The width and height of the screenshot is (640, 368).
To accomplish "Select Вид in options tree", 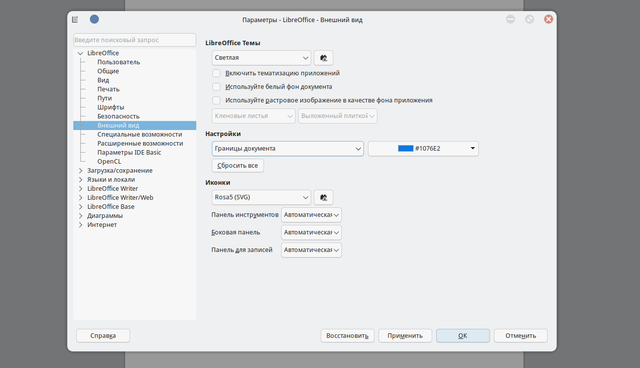I will tap(103, 80).
